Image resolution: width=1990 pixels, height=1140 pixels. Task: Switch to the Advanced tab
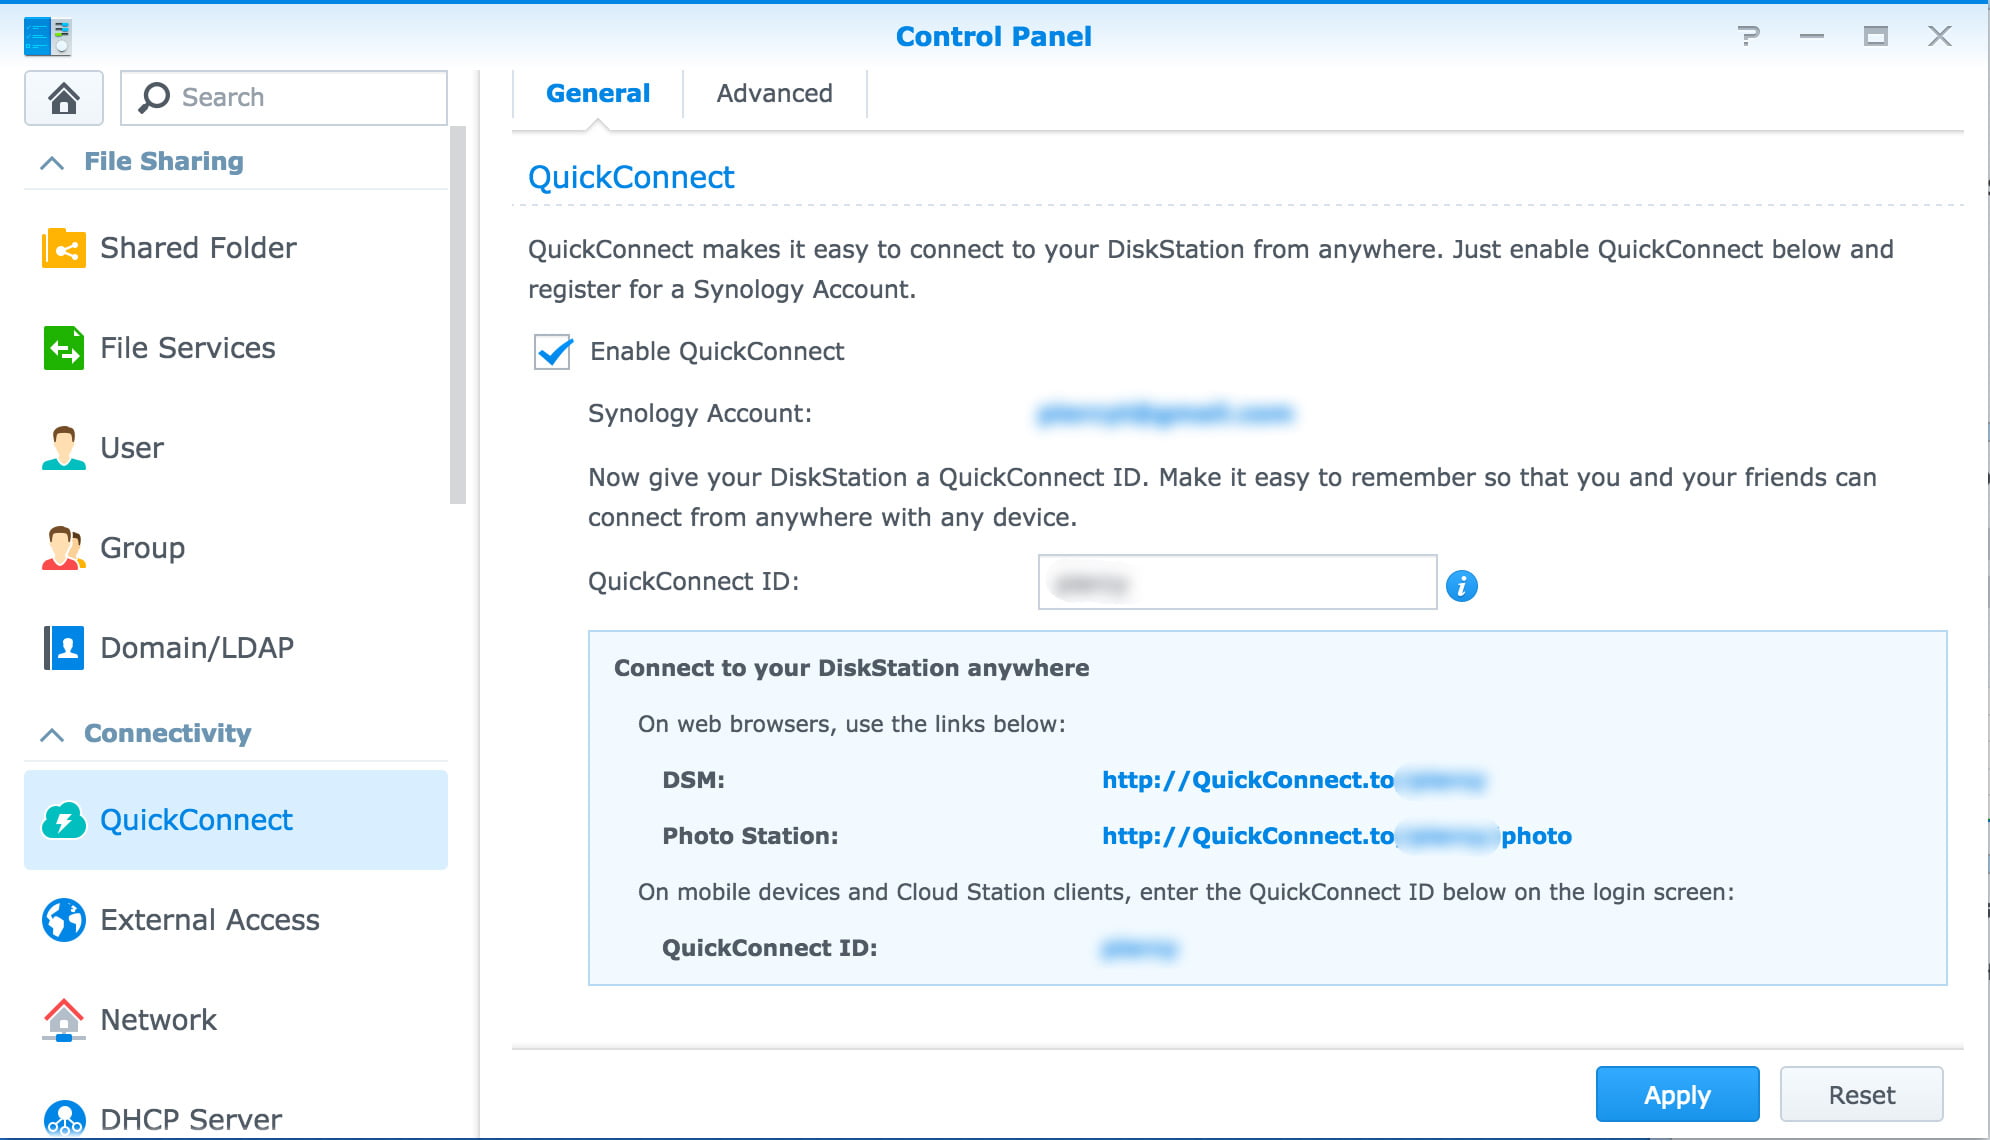click(x=775, y=92)
